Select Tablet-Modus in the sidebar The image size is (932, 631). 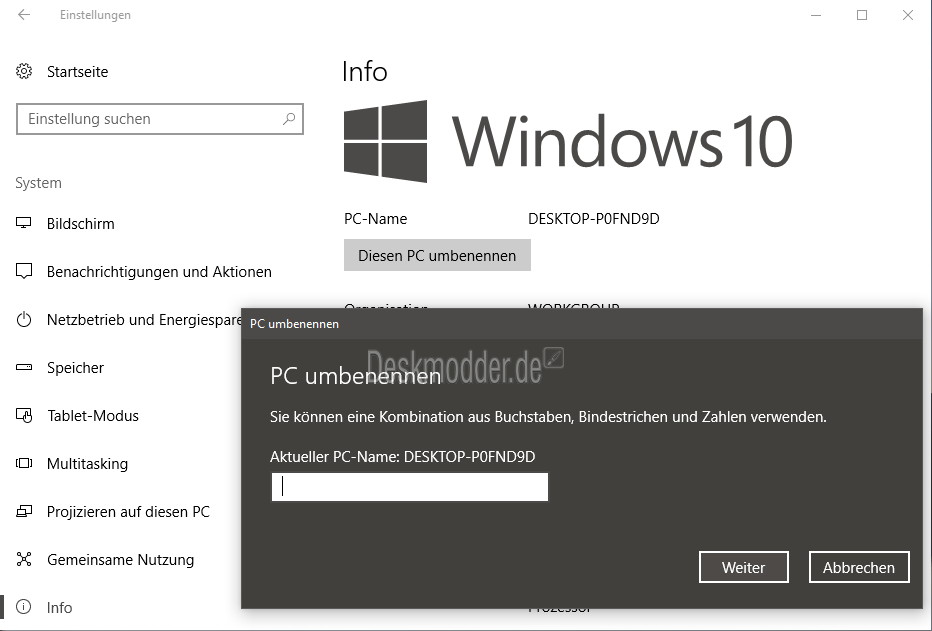(x=93, y=416)
